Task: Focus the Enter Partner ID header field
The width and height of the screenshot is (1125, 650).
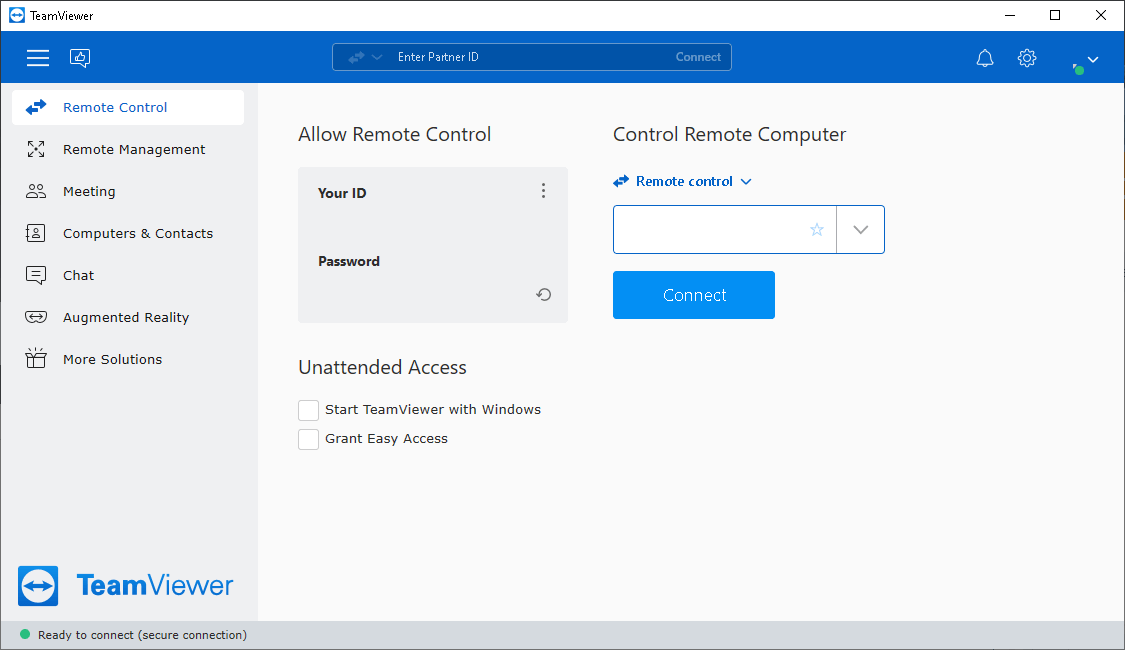Action: (531, 57)
